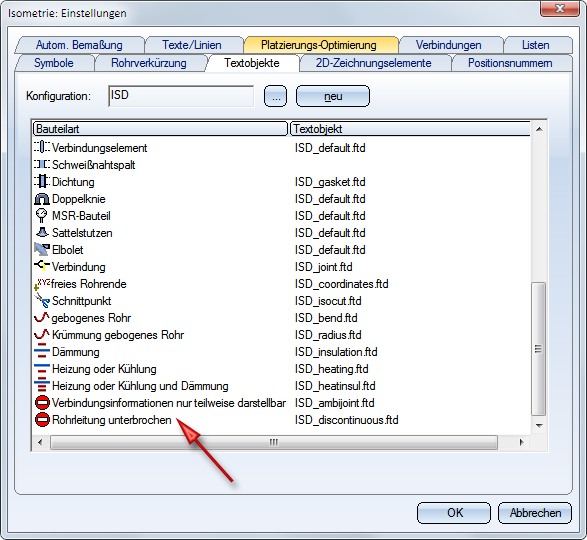Select ISD_default.ftd in Elbolet row
The width and height of the screenshot is (587, 540).
point(330,250)
